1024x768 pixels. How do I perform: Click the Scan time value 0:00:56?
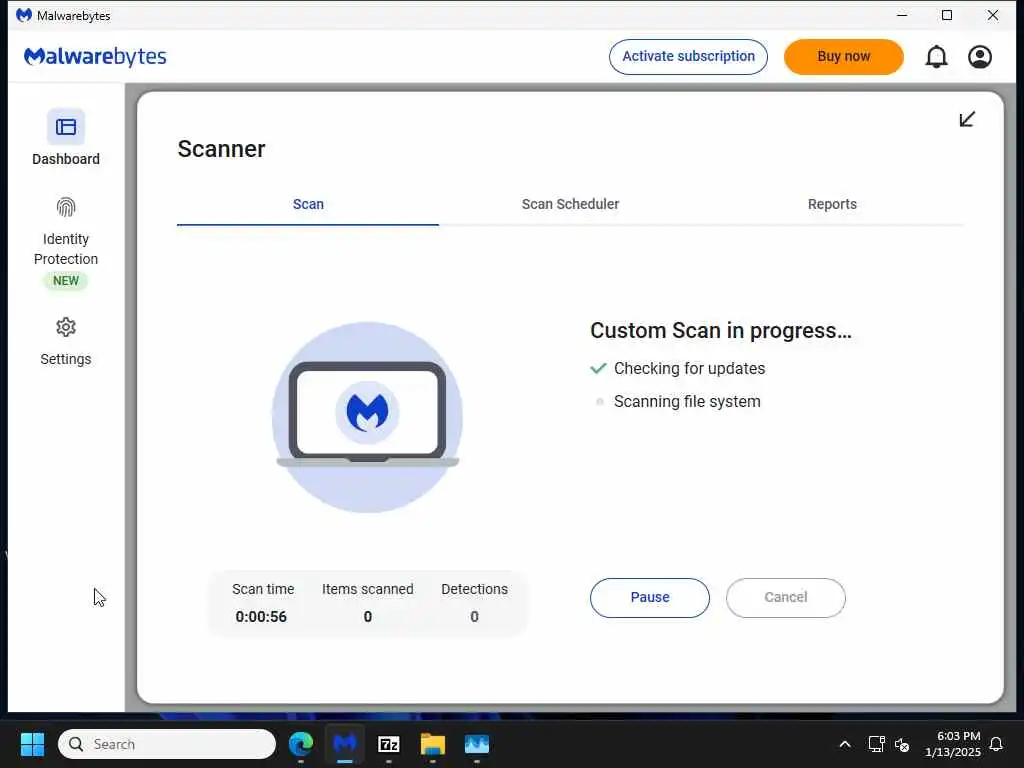pos(261,616)
